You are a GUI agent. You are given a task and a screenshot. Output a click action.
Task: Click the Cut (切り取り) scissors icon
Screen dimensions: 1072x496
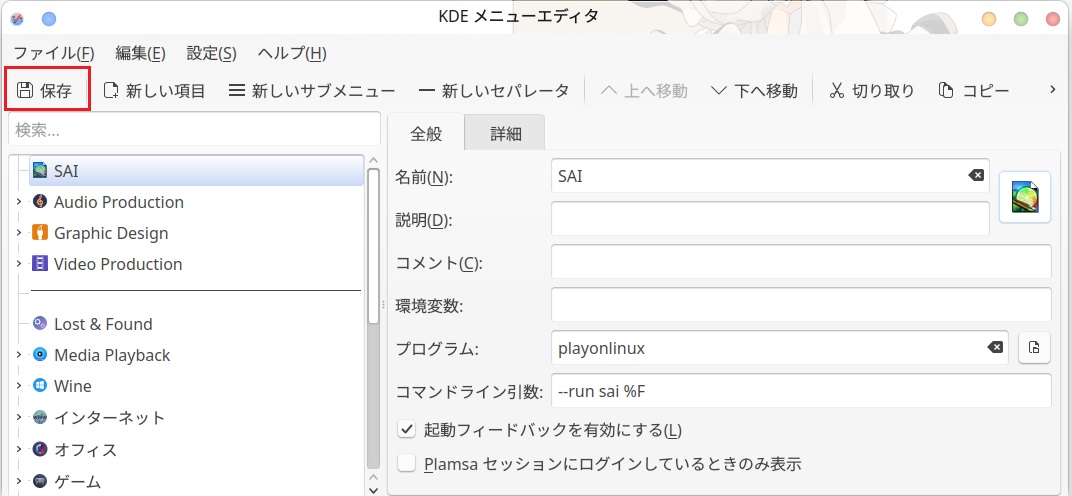coord(836,91)
